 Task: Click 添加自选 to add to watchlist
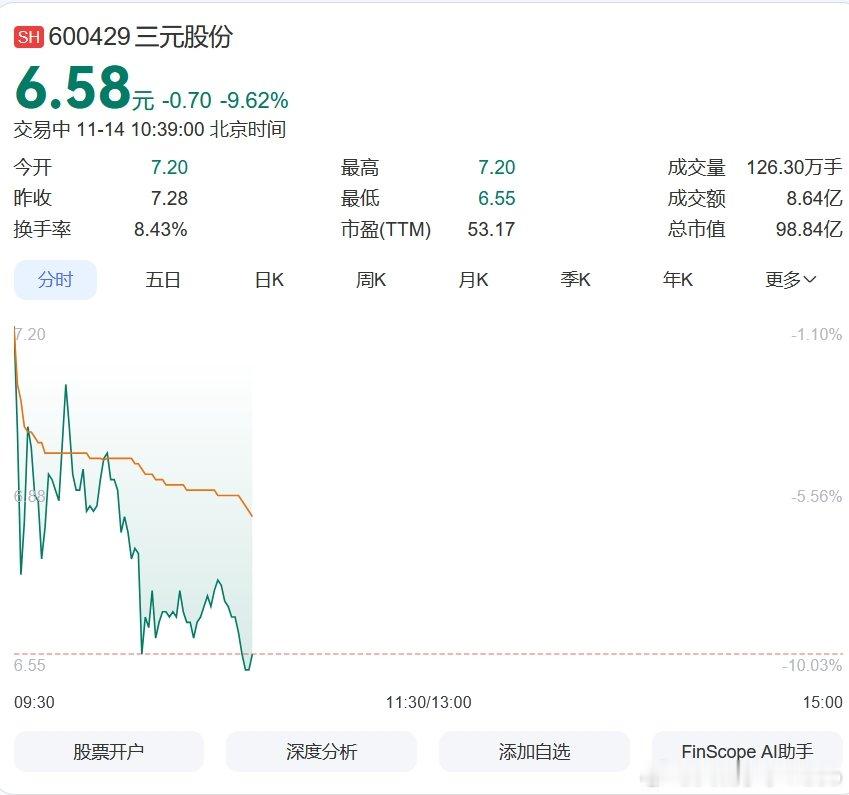tap(534, 752)
